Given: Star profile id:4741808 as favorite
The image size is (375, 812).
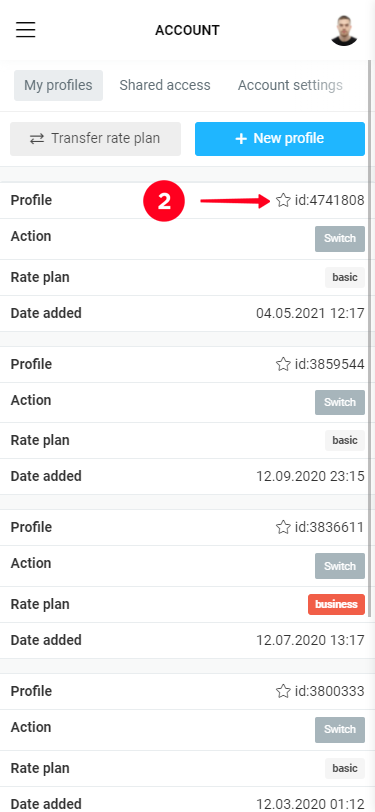Looking at the screenshot, I should pyautogui.click(x=283, y=200).
